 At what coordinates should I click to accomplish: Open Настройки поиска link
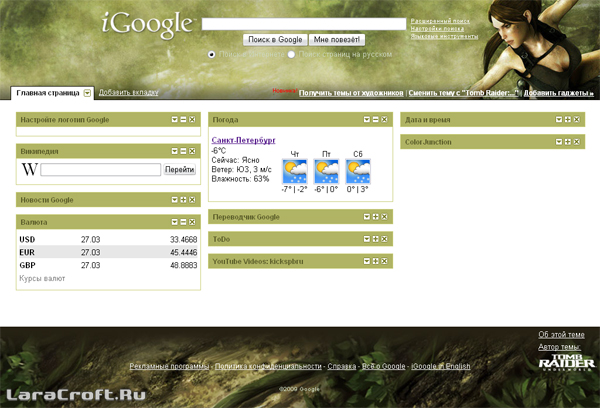click(x=437, y=28)
